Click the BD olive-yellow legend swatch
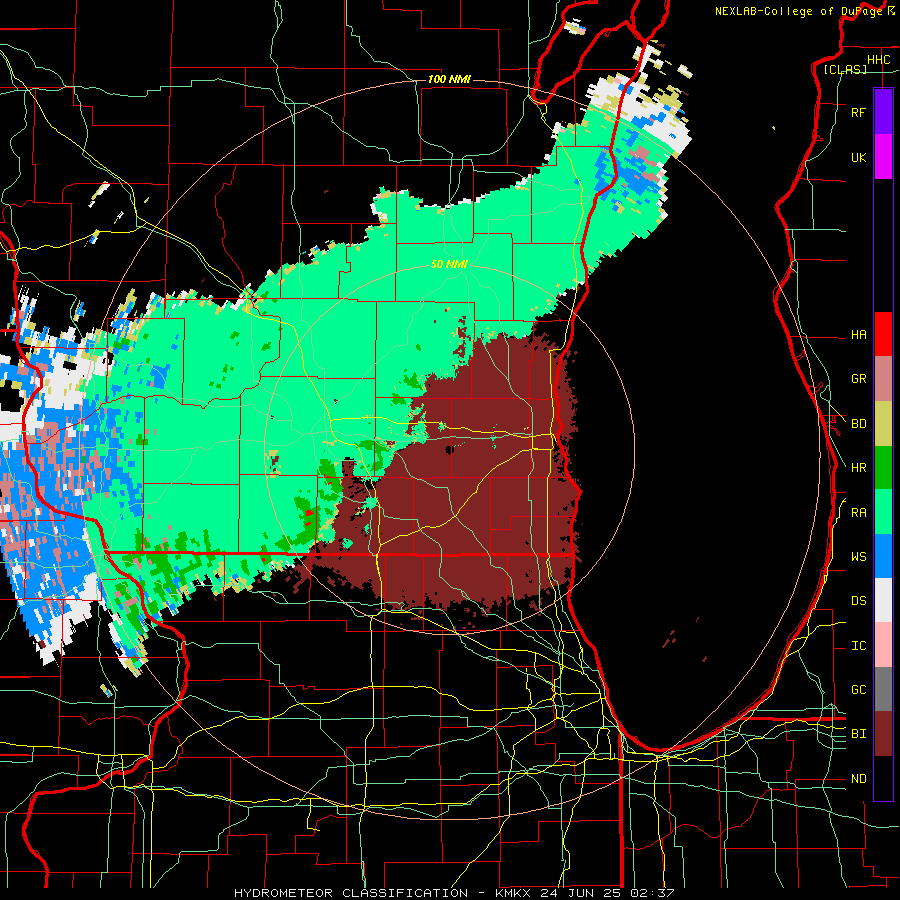Viewport: 900px width, 900px height. (883, 424)
